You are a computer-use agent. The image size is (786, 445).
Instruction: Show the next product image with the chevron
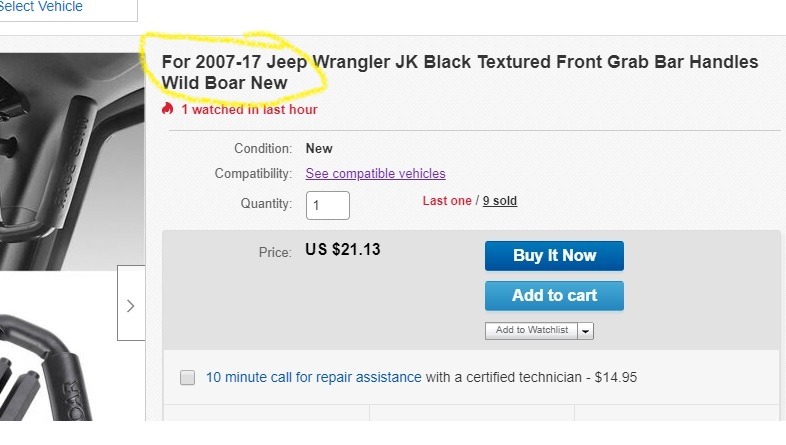[x=131, y=305]
